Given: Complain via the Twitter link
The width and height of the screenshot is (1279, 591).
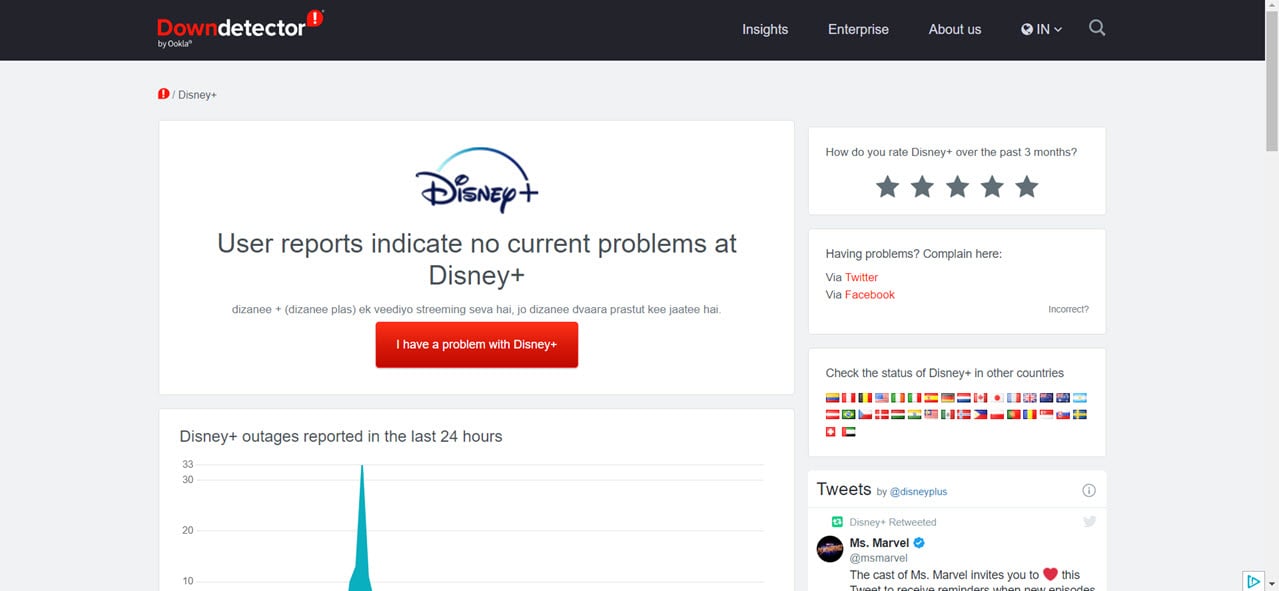Looking at the screenshot, I should [x=861, y=277].
